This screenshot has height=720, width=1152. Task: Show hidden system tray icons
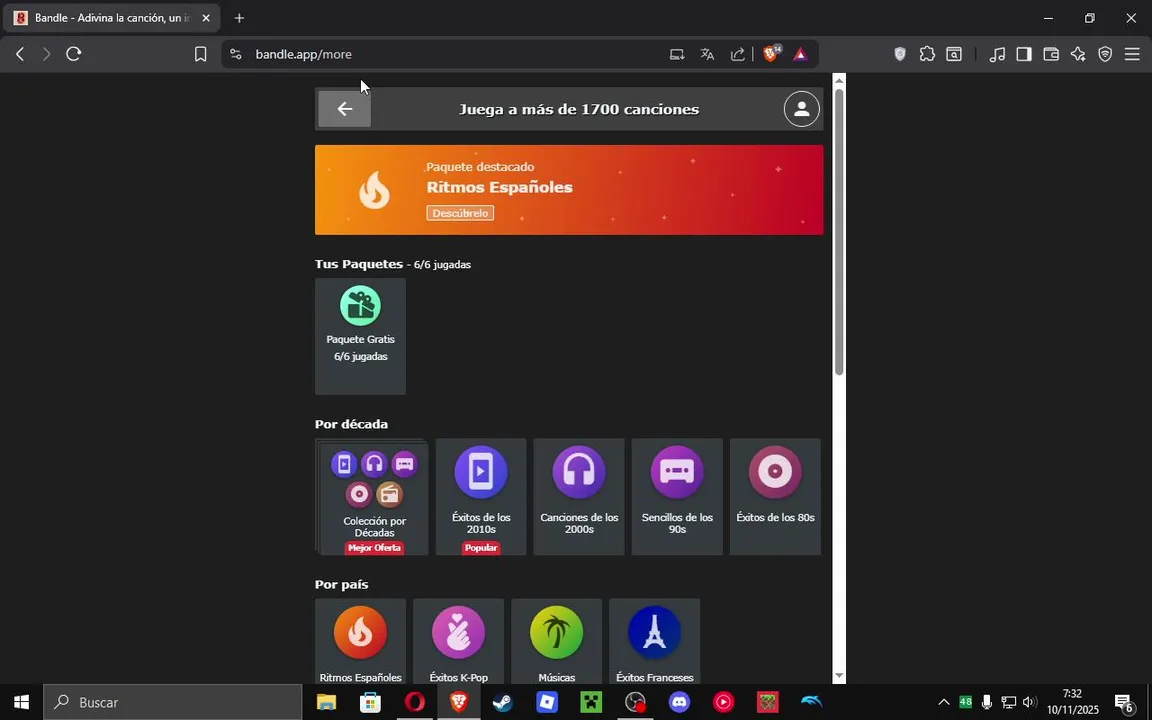tap(943, 702)
